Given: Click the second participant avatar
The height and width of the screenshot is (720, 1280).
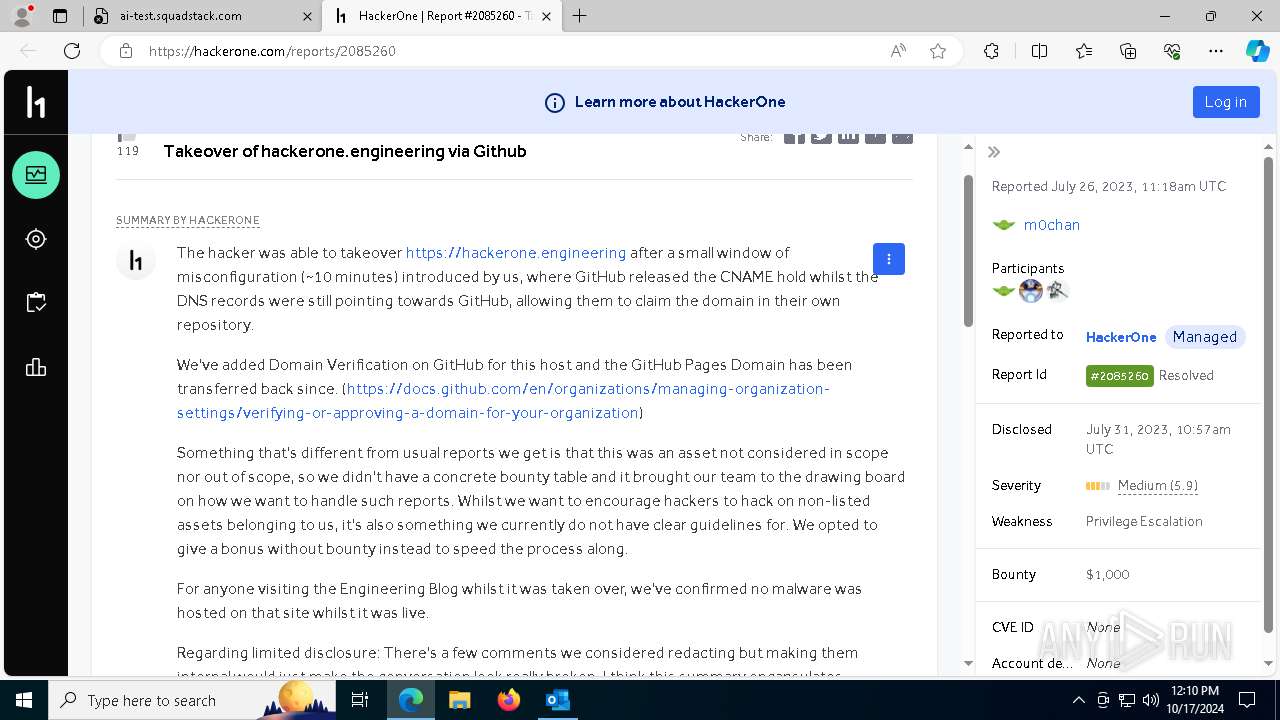Looking at the screenshot, I should click(x=1031, y=291).
